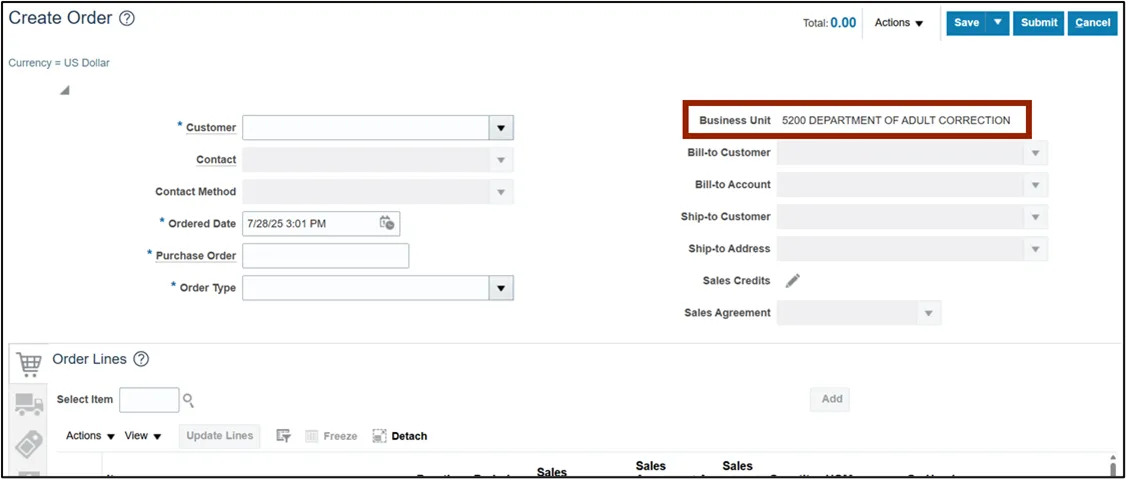Select the shopping cart Order Lines tab

point(29,364)
